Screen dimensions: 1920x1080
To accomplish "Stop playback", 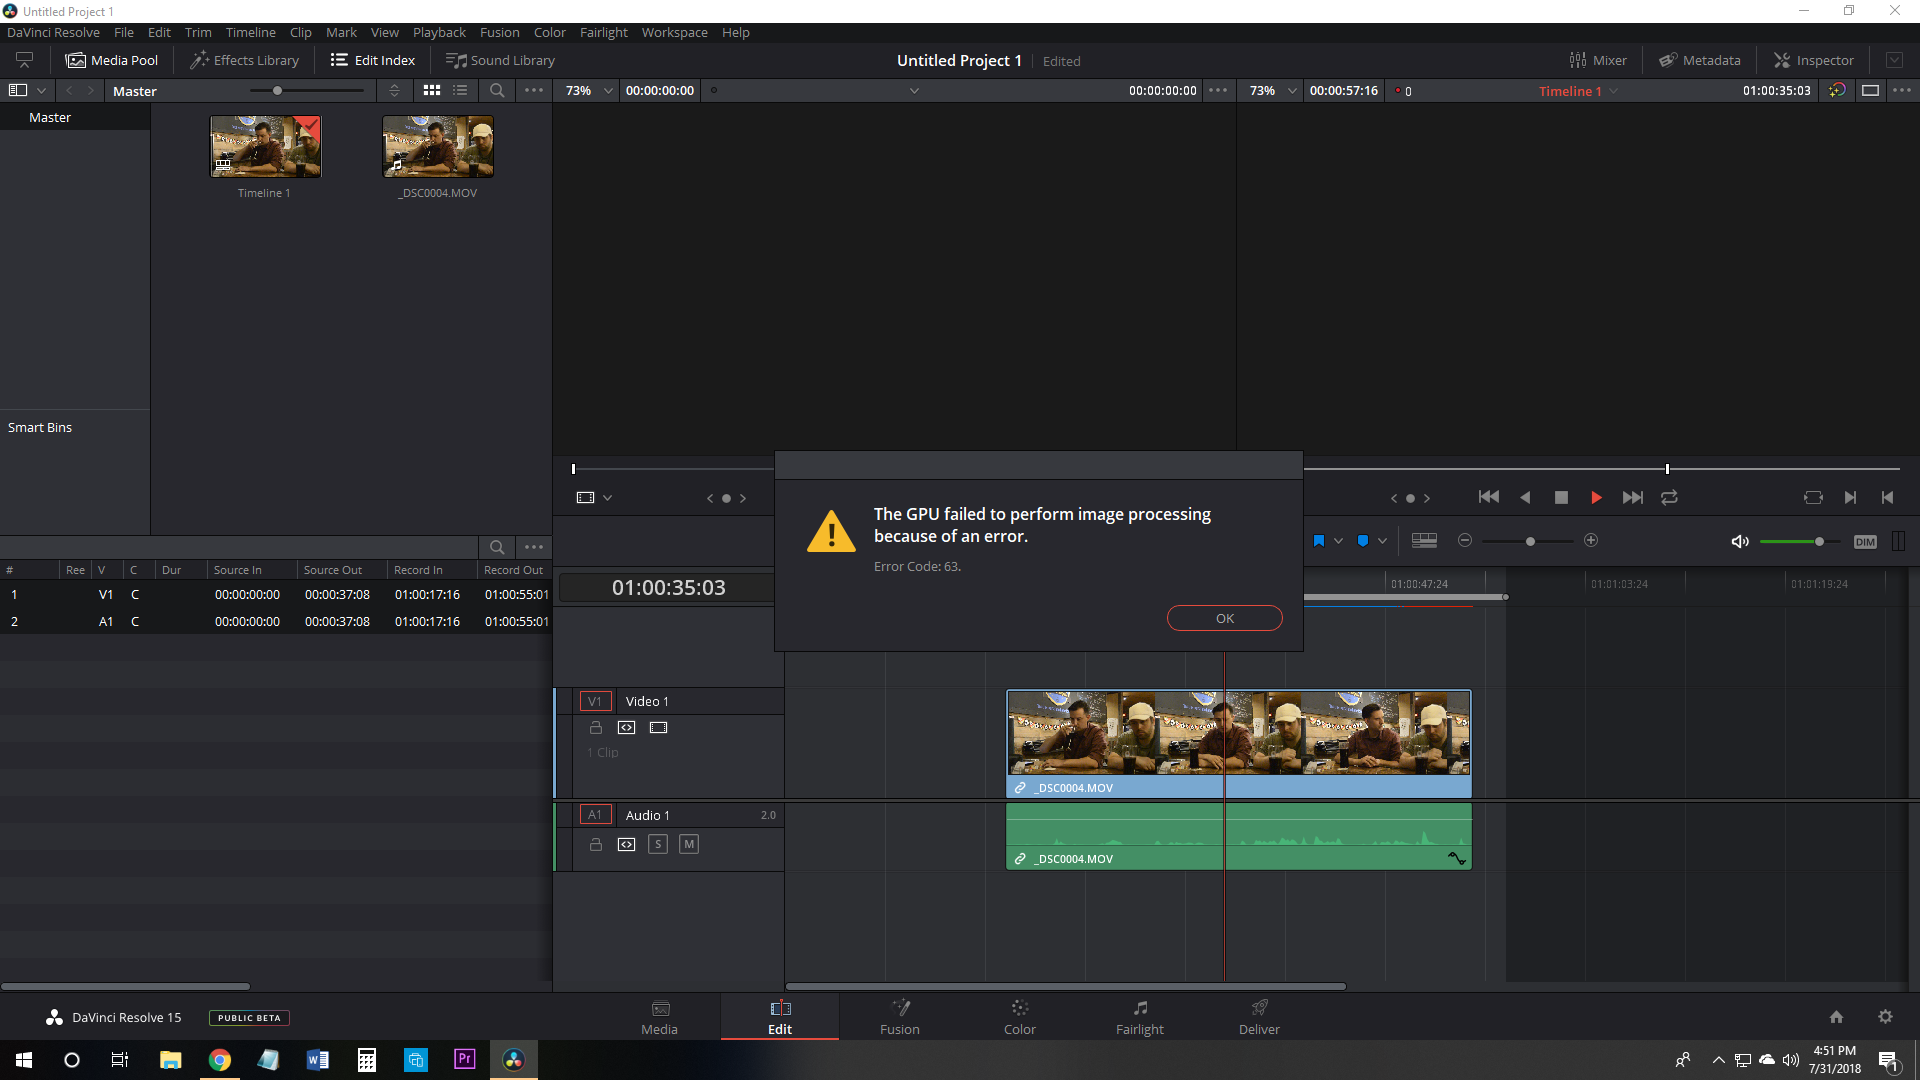I will click(x=1561, y=497).
